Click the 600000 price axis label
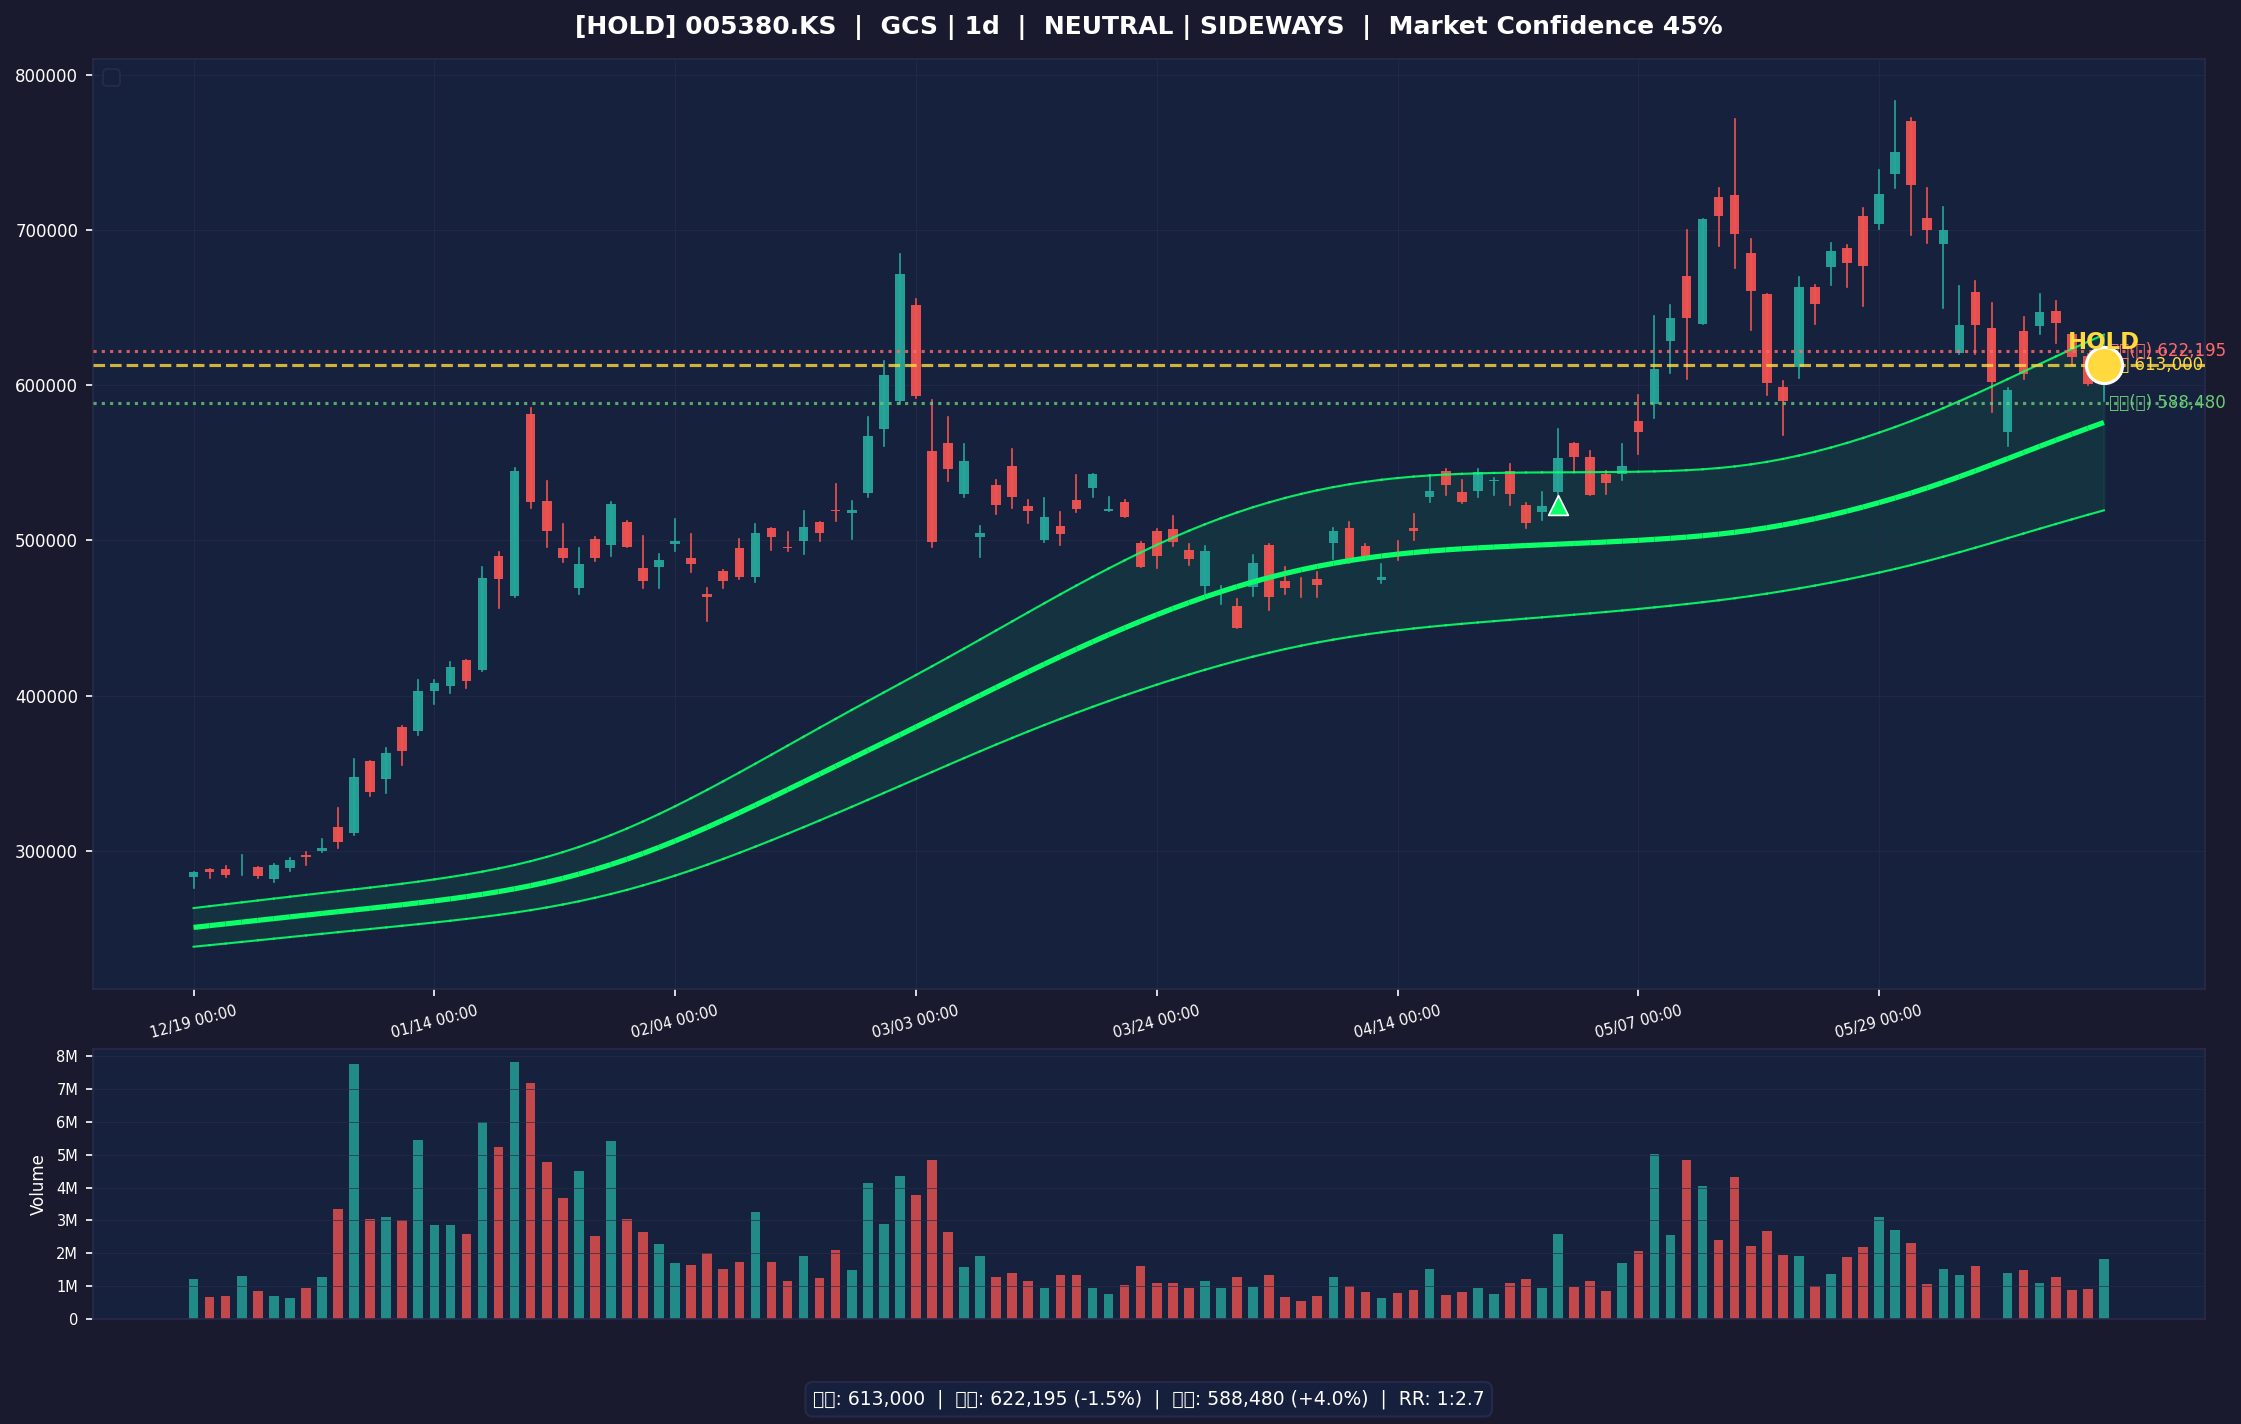The width and height of the screenshot is (2241, 1424). 46,386
